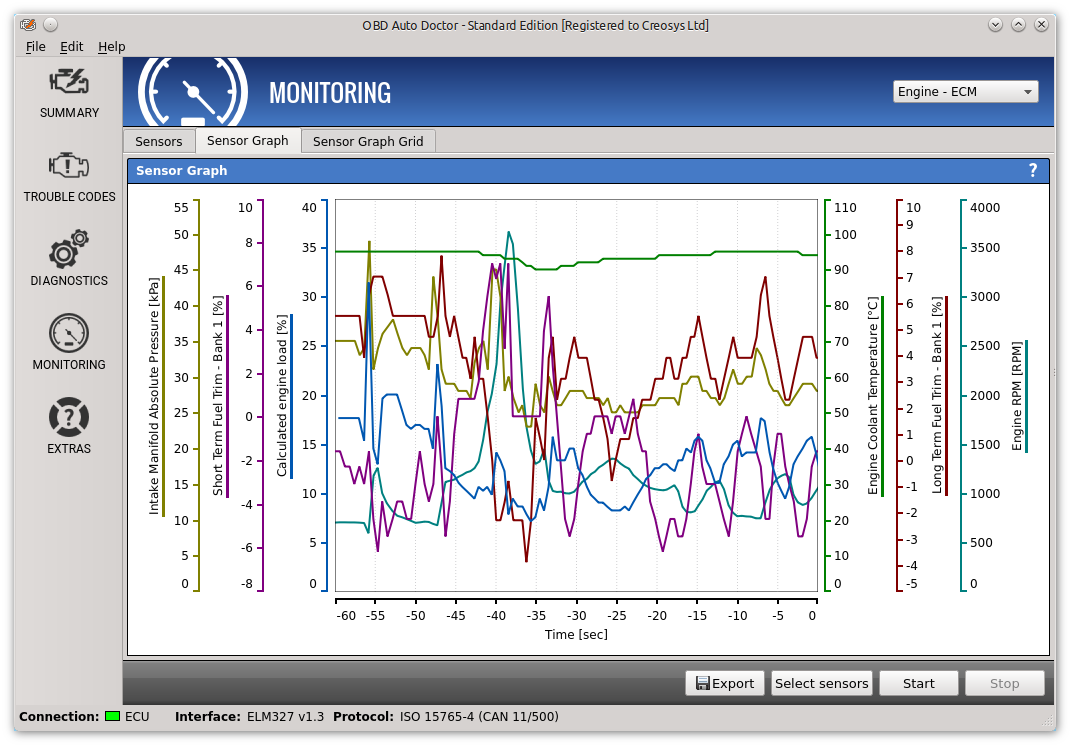
Task: Click the Engine Coolant Temperature axis label
Action: click(x=873, y=396)
